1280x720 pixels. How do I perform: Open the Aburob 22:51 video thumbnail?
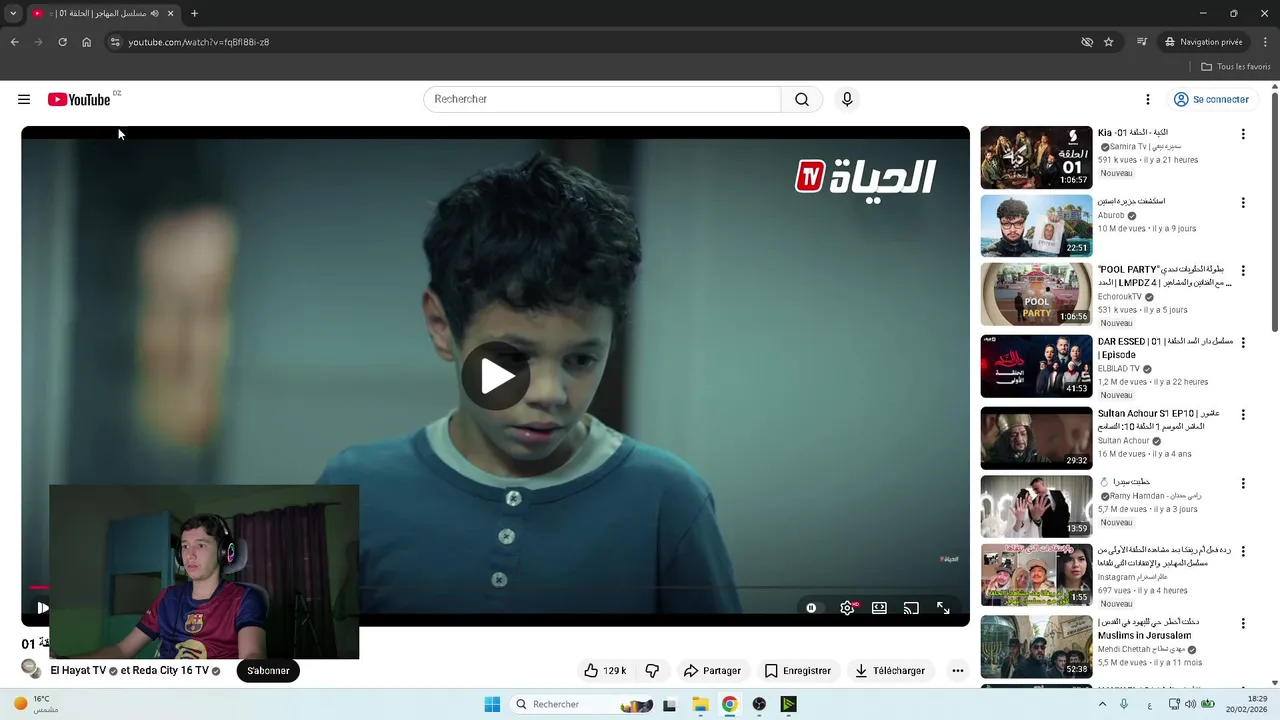(x=1036, y=226)
